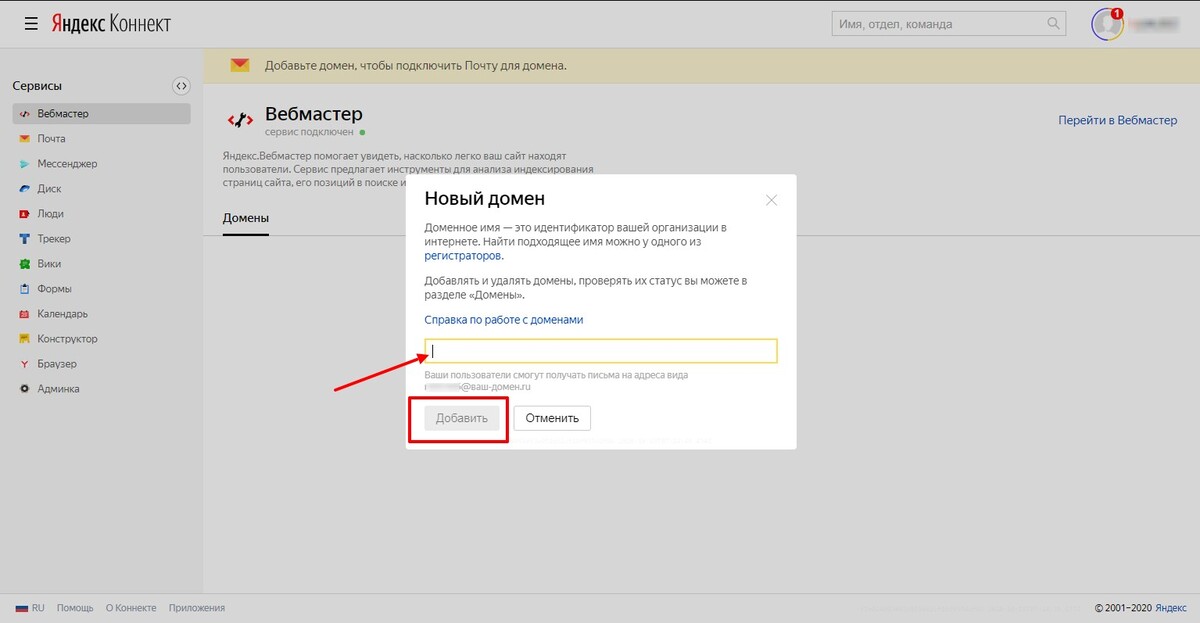Close the Новый домен dialog
The width and height of the screenshot is (1200, 623).
[771, 200]
